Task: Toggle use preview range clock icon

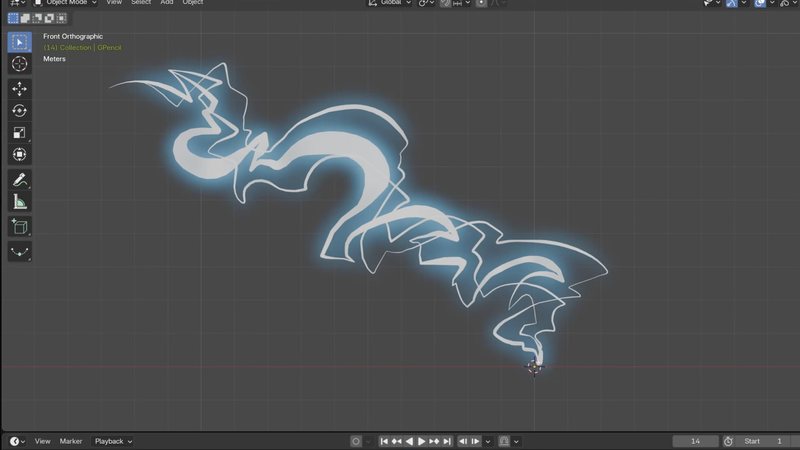Action: (728, 441)
